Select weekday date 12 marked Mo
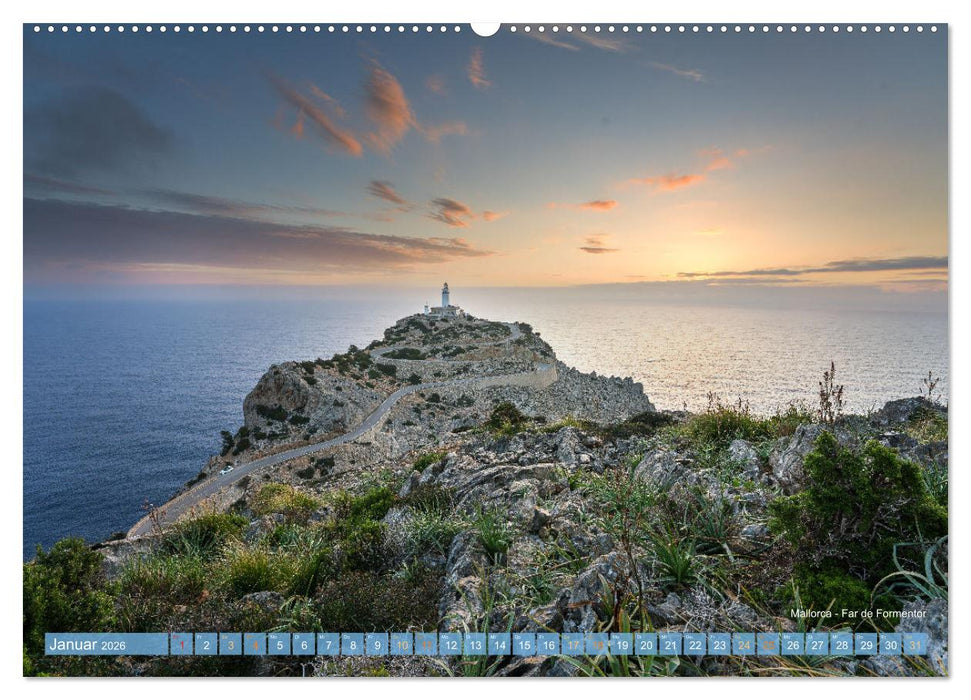Viewport: 971px width, 700px height. [452, 648]
